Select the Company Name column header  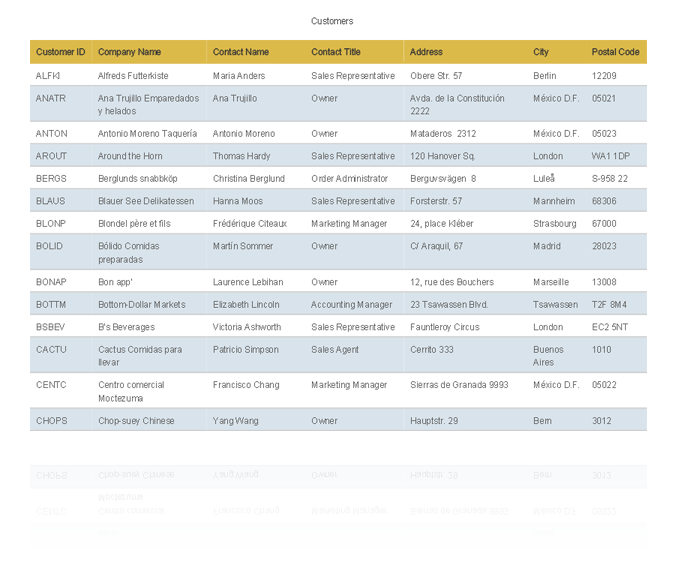click(129, 52)
